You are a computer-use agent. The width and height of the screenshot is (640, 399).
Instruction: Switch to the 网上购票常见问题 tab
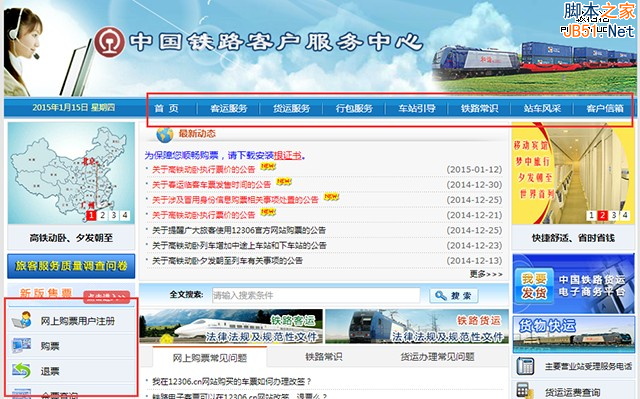click(209, 358)
